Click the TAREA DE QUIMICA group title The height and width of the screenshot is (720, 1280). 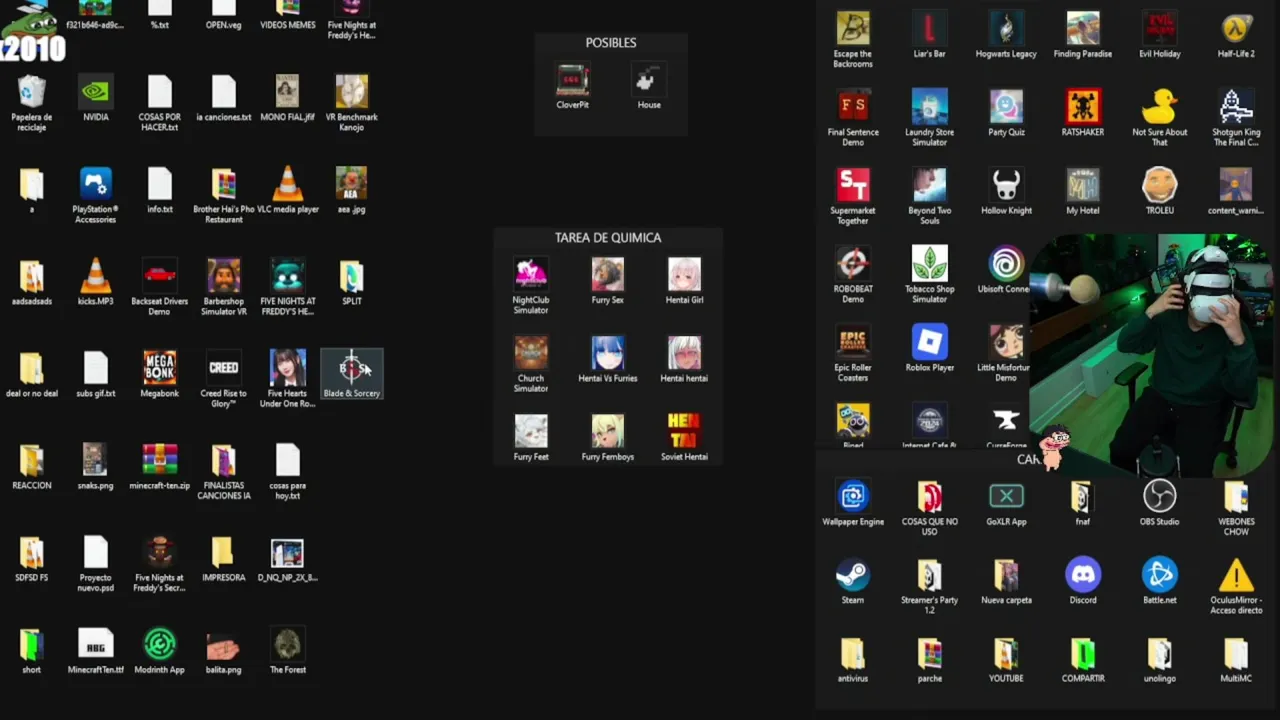tap(608, 237)
